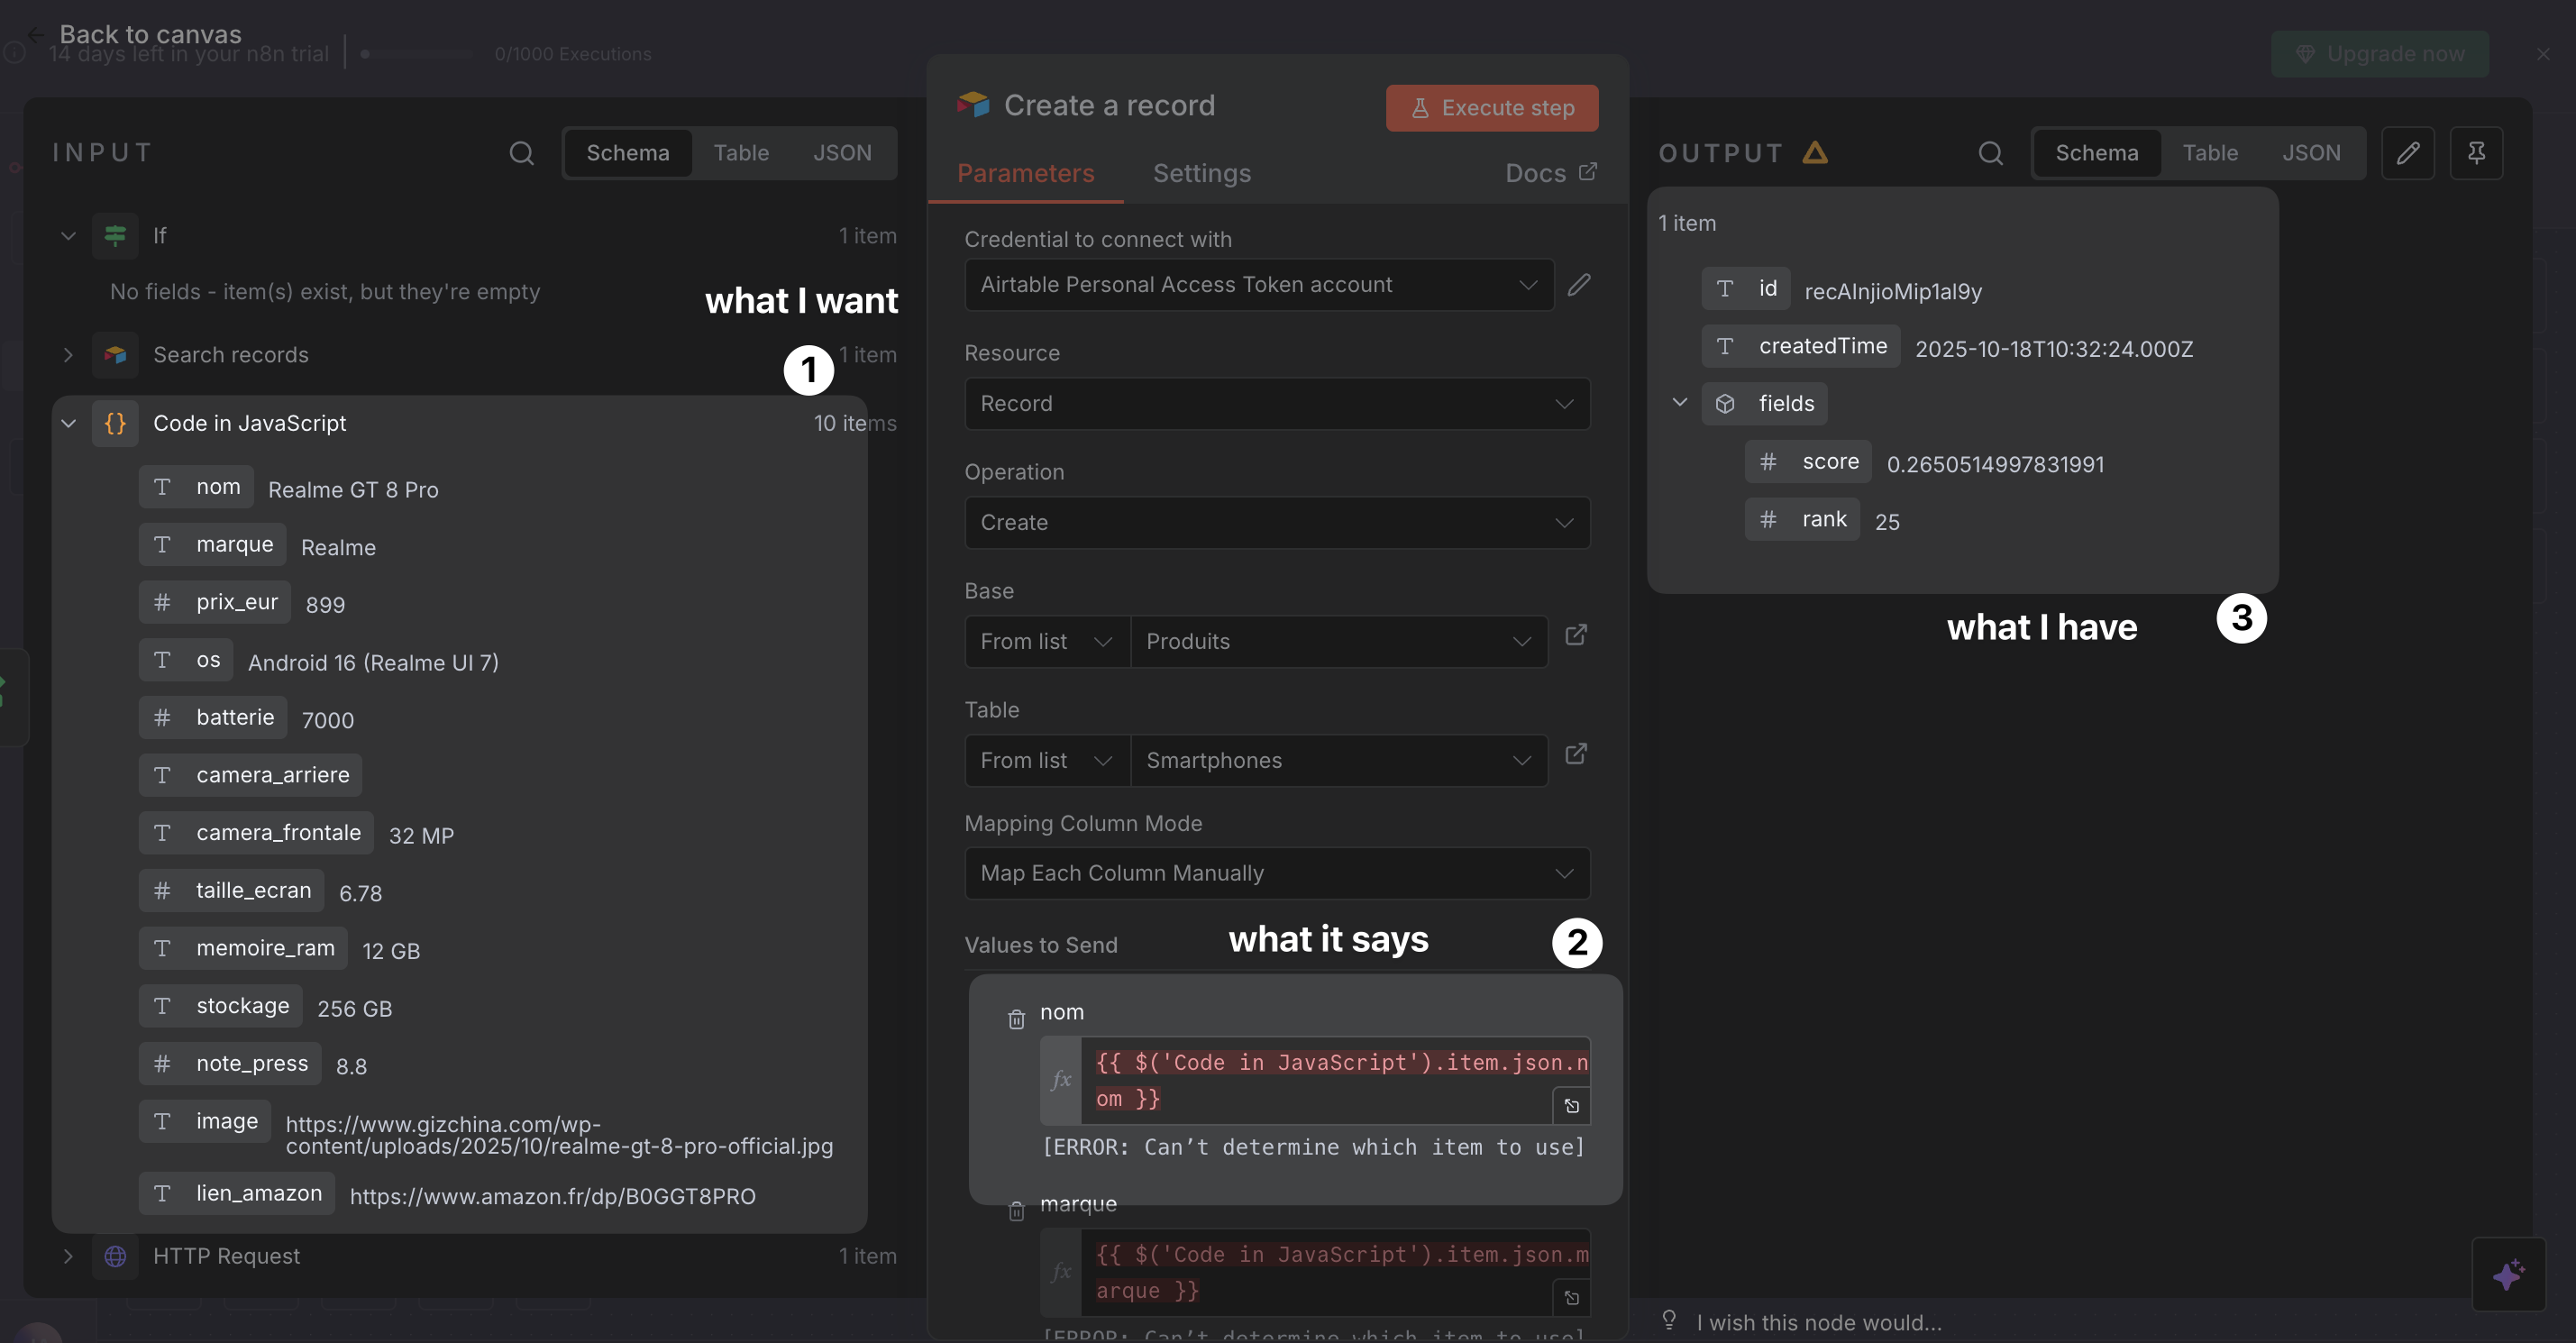Click the OUTPUT panel search icon
2576x1343 pixels.
pos(1990,153)
